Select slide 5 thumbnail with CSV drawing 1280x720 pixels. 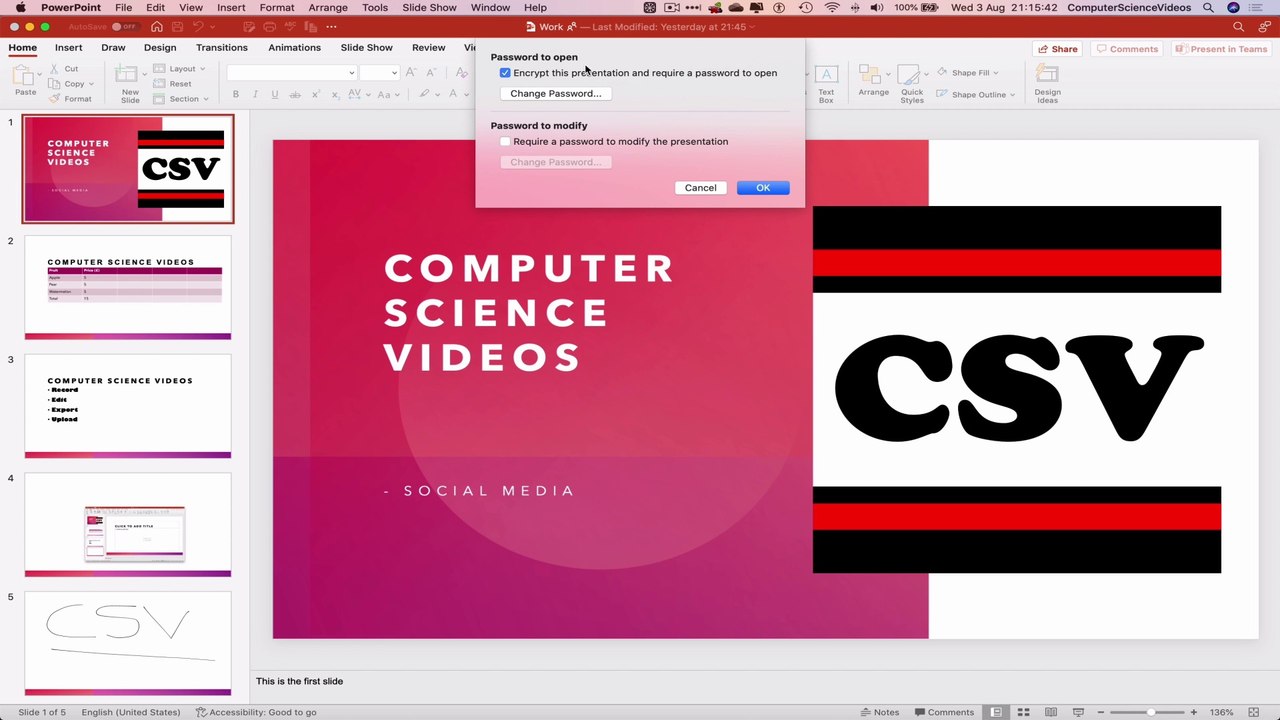click(128, 643)
